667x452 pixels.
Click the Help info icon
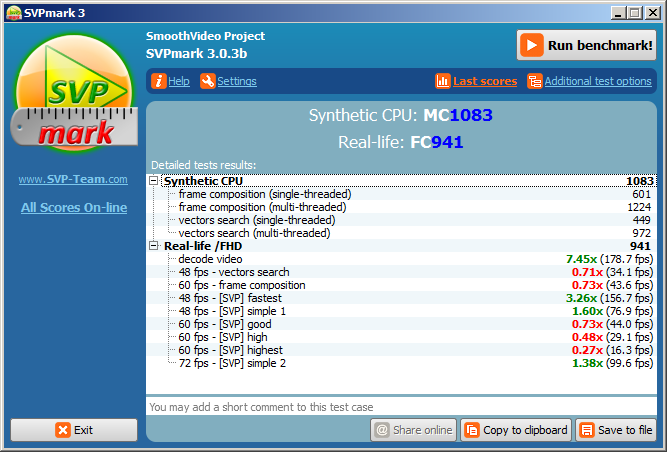pyautogui.click(x=159, y=81)
